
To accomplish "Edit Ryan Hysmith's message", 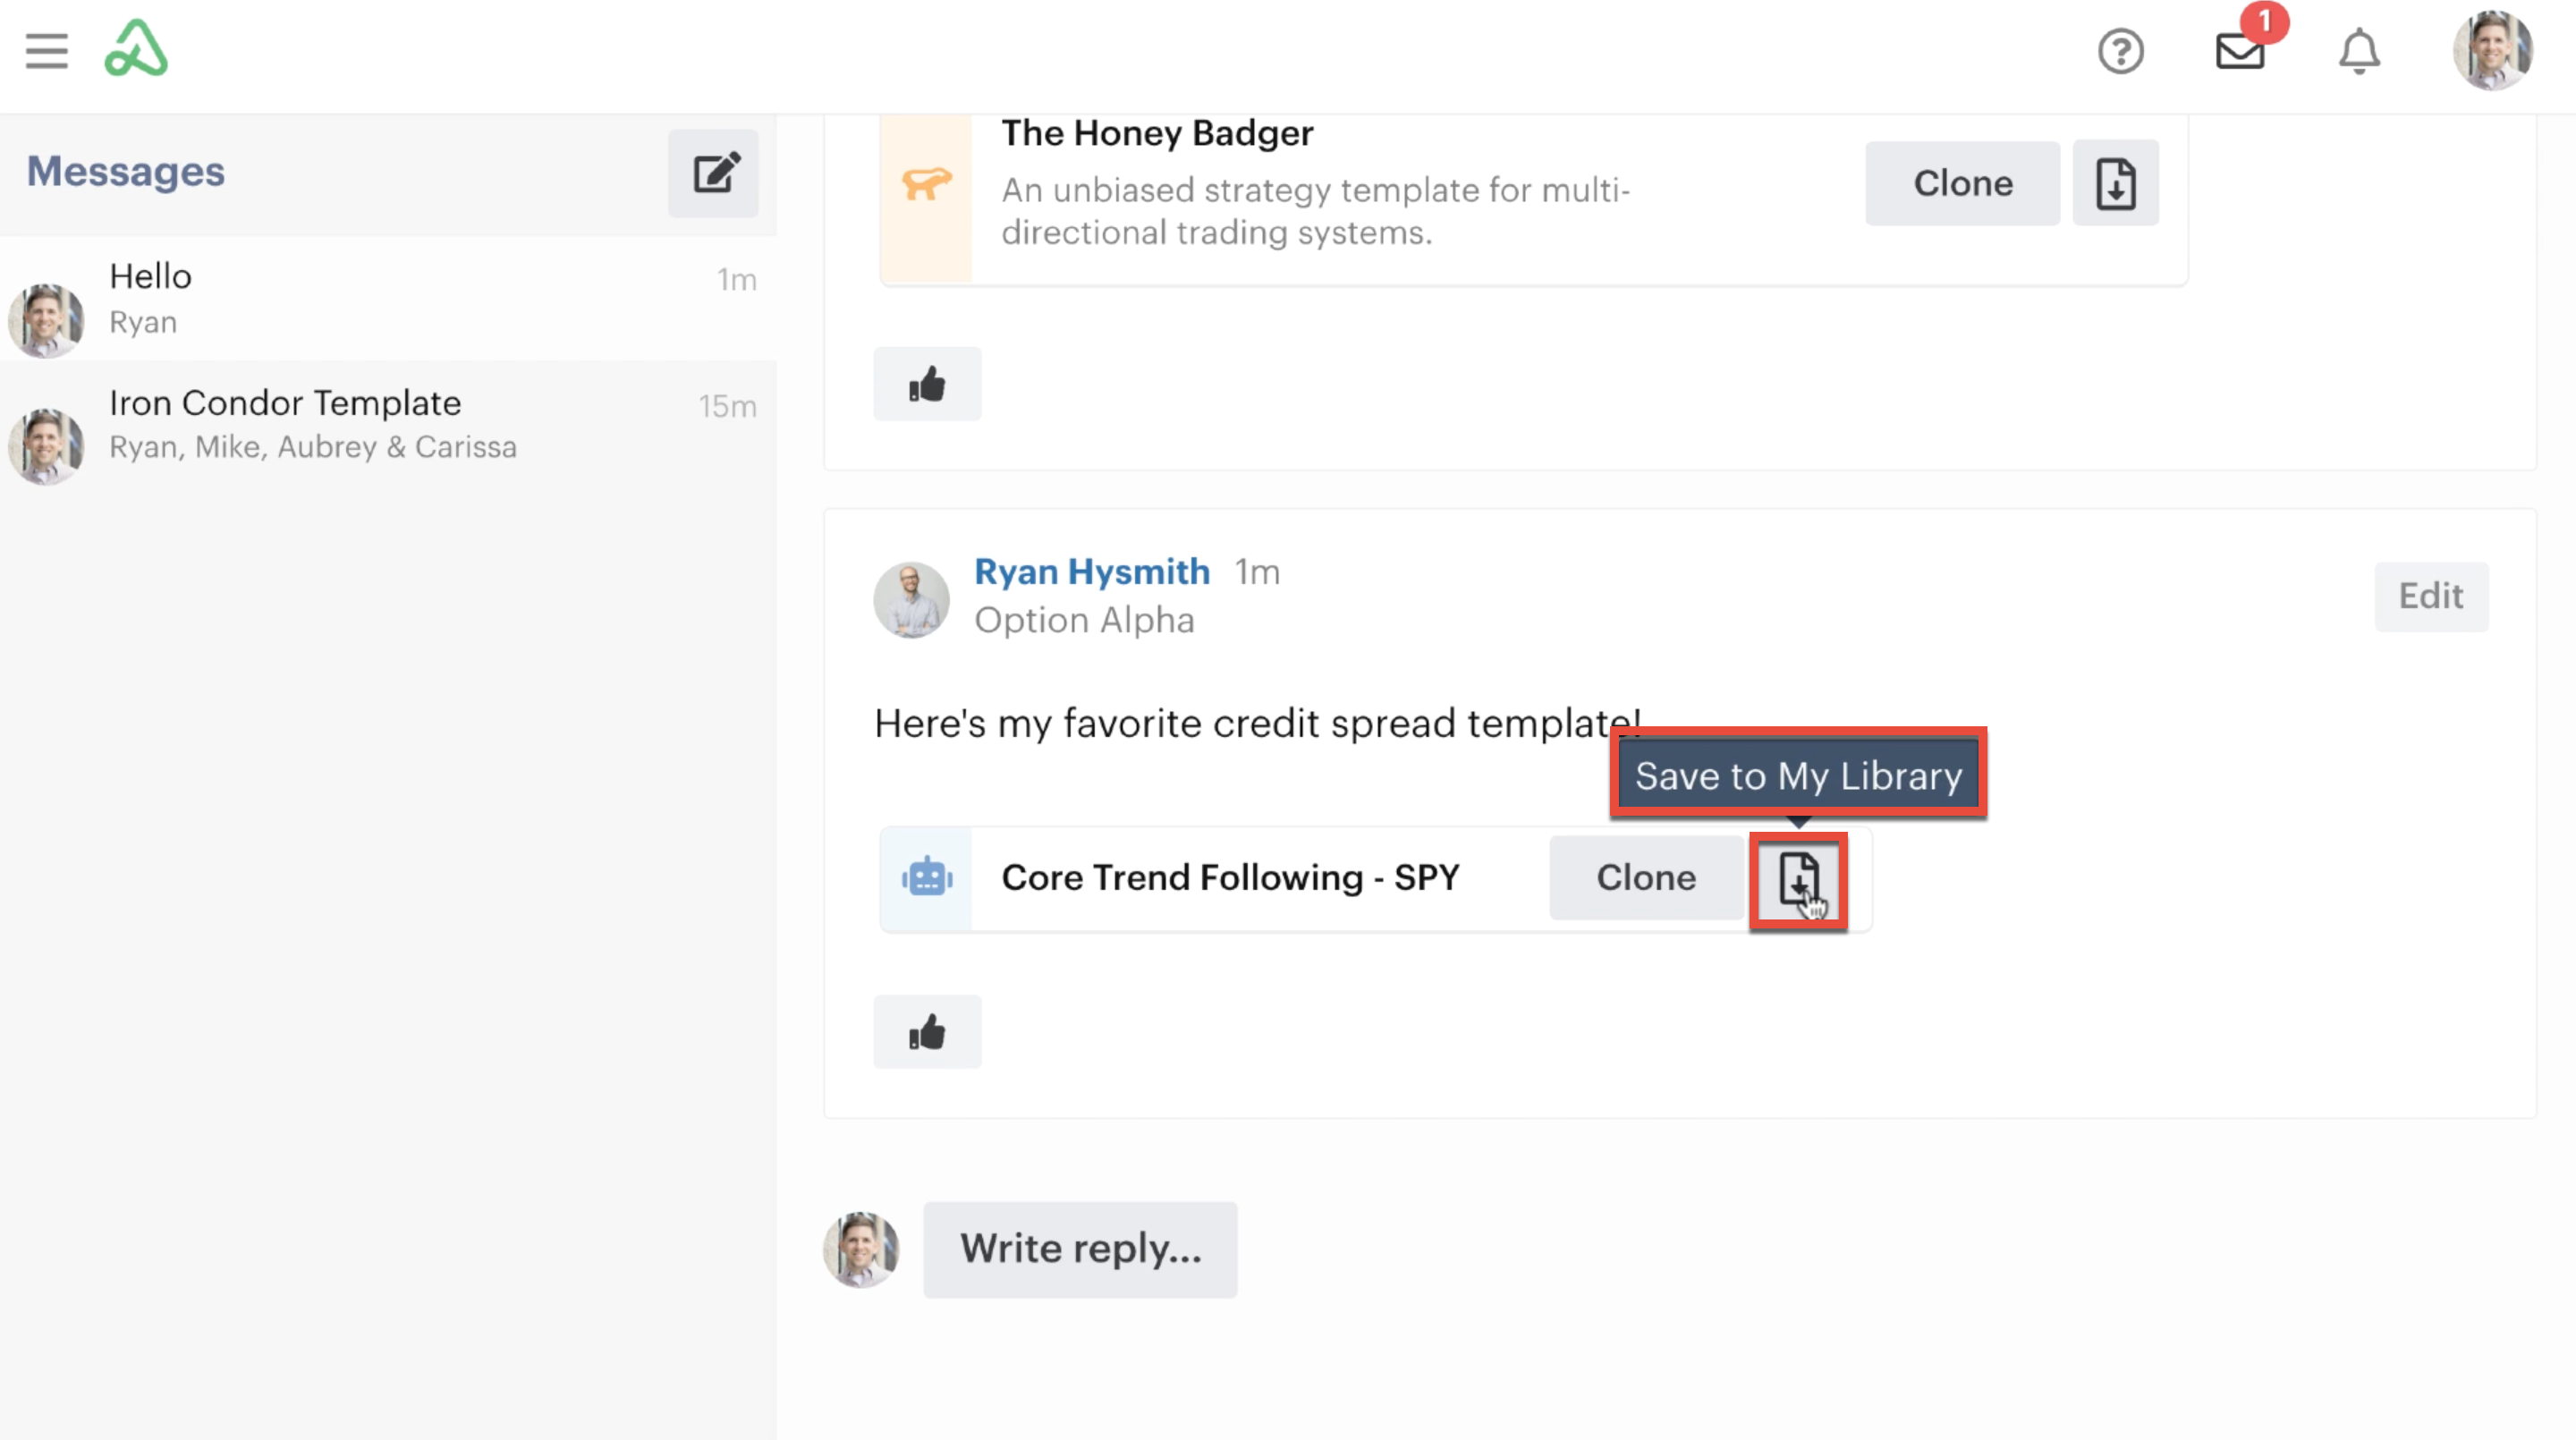I will point(2431,596).
